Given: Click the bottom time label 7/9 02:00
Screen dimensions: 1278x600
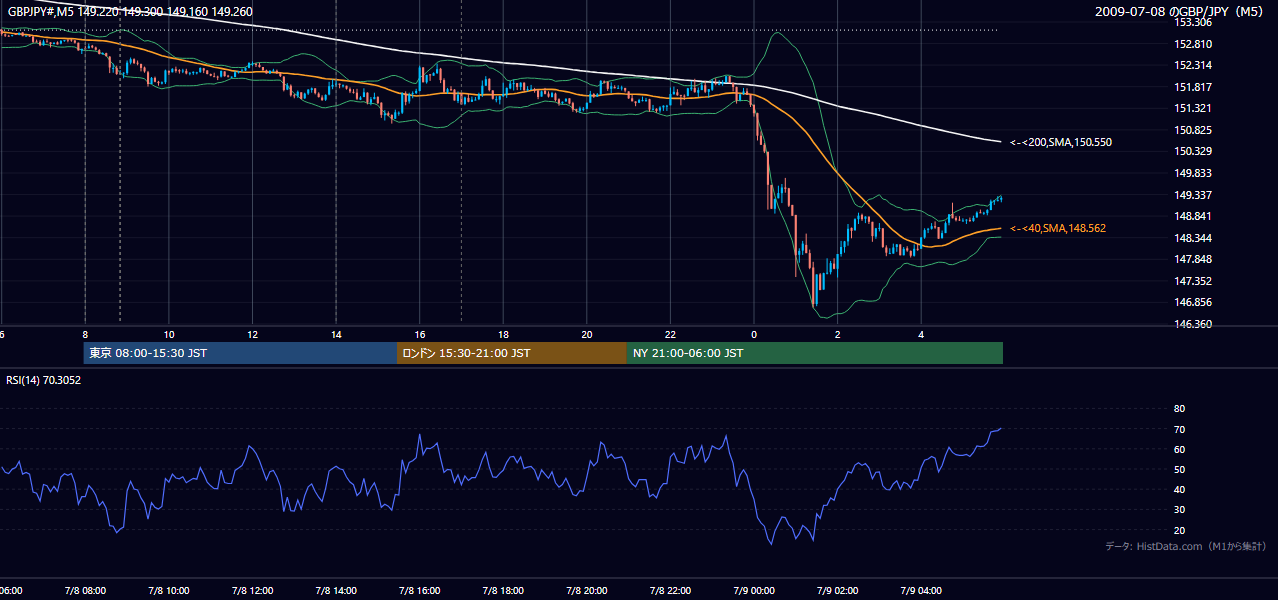Looking at the screenshot, I should tap(838, 591).
